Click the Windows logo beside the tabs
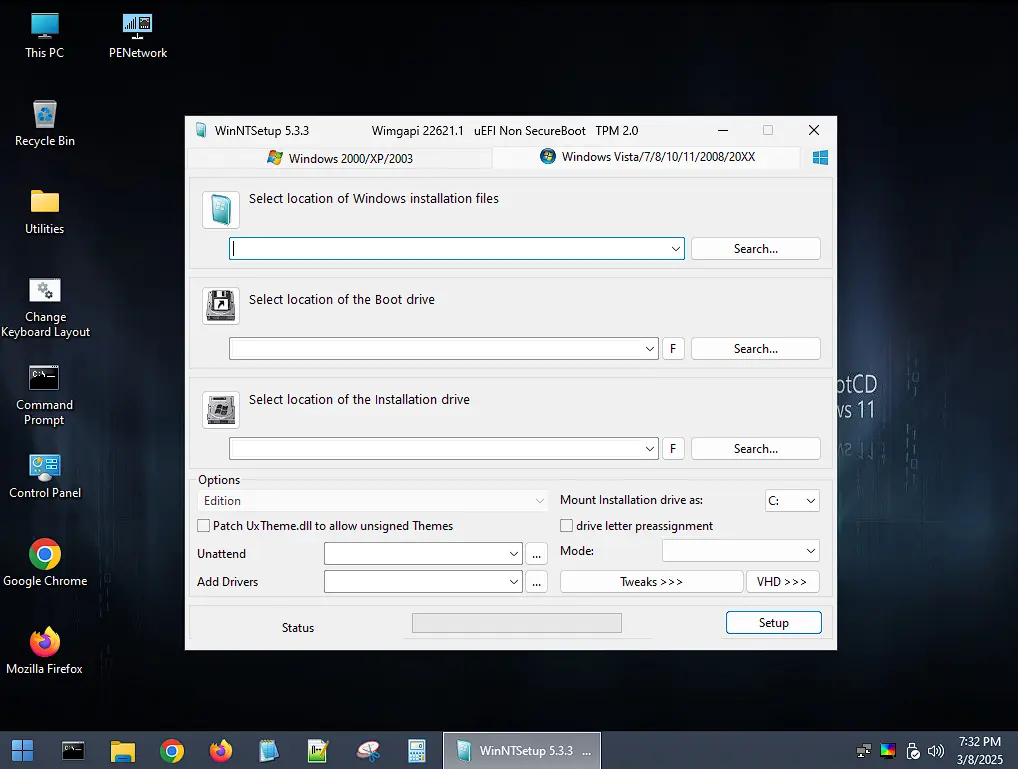1018x769 pixels. coord(820,157)
